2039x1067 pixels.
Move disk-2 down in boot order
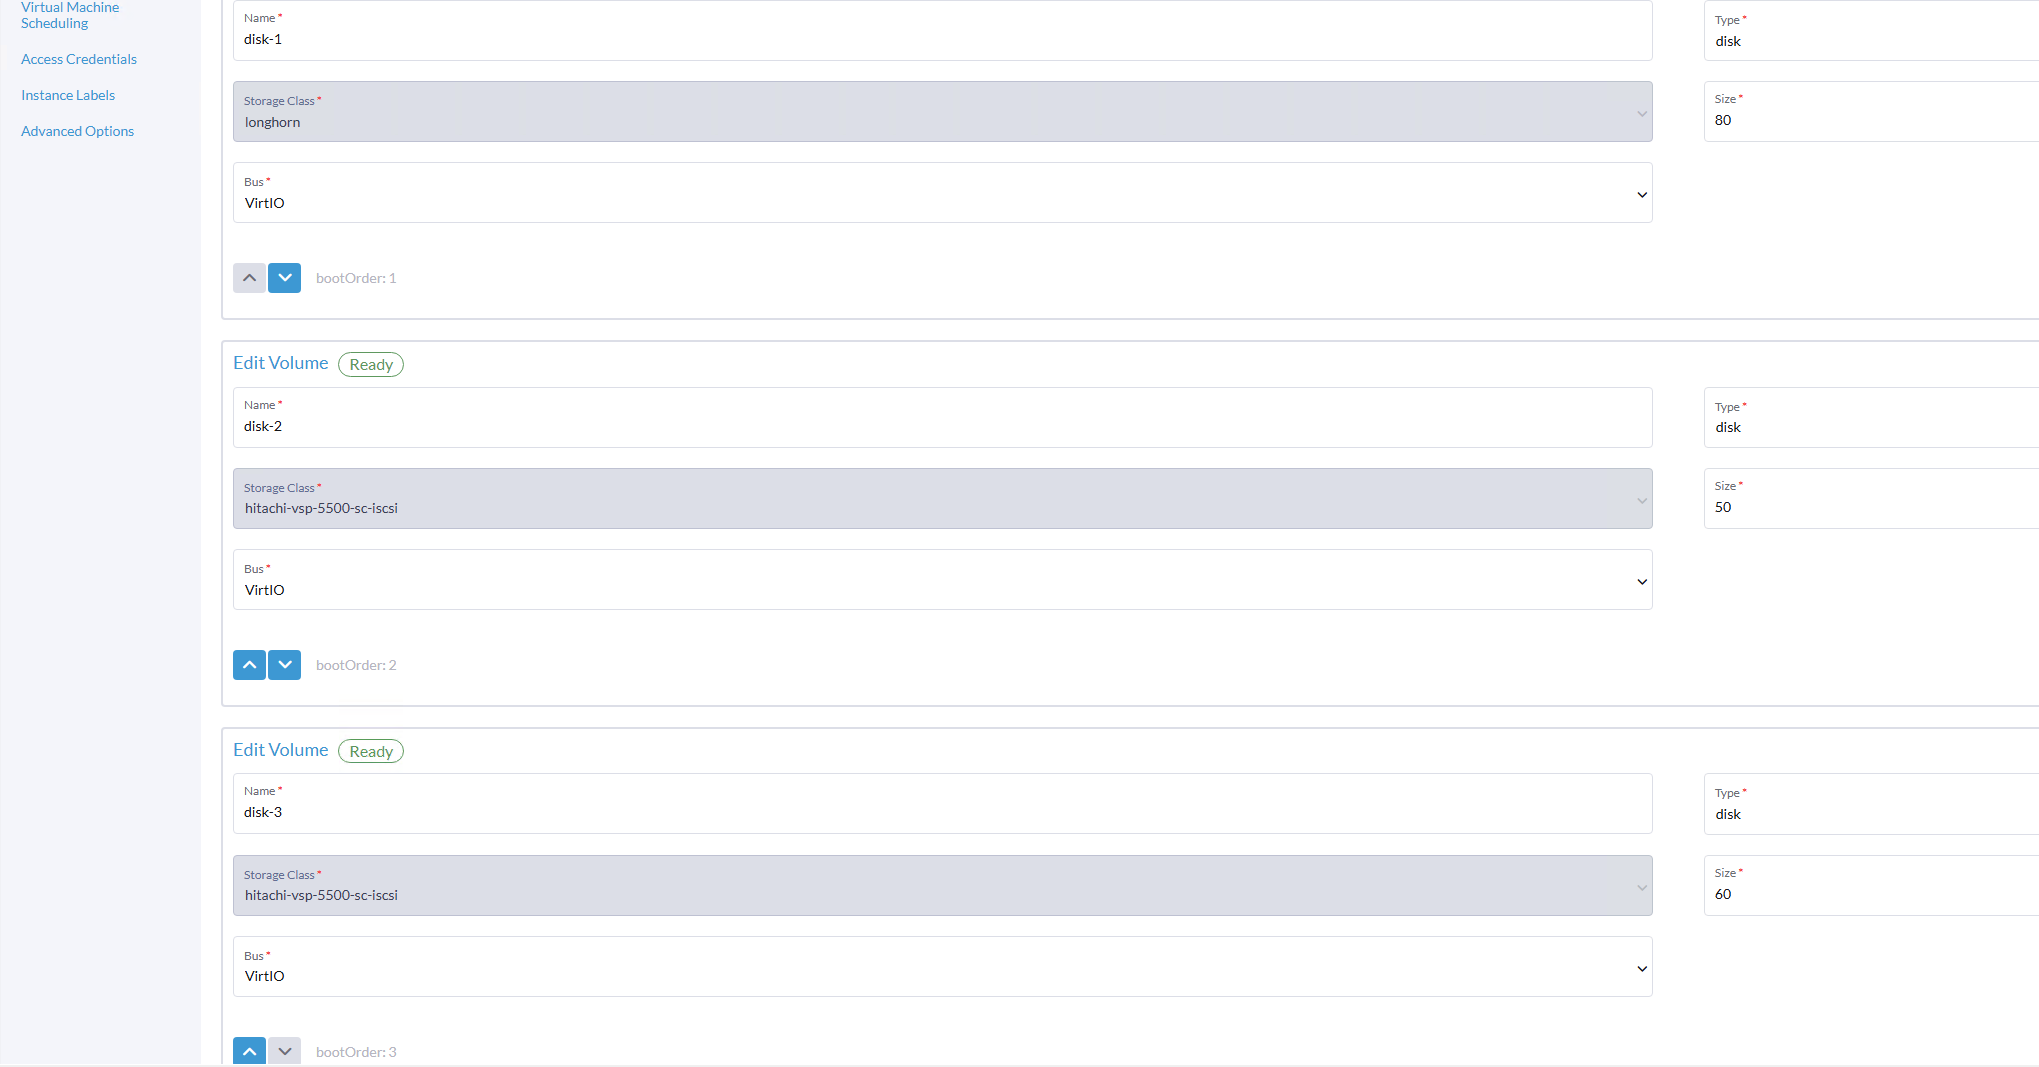pyautogui.click(x=284, y=665)
